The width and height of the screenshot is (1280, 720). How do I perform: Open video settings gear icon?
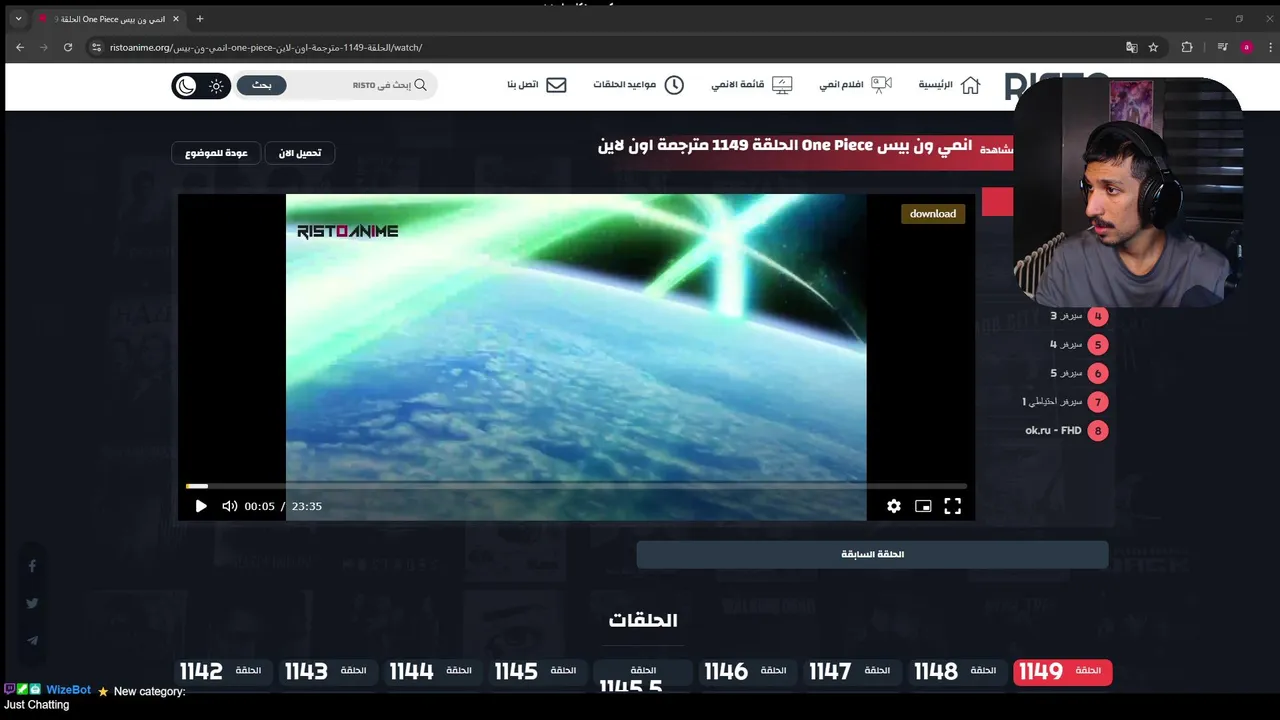(x=894, y=506)
